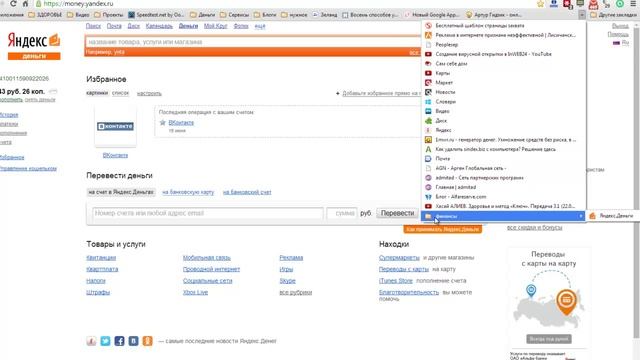Open the Skype link
Image resolution: width=640 pixels, height=360 pixels.
click(287, 281)
